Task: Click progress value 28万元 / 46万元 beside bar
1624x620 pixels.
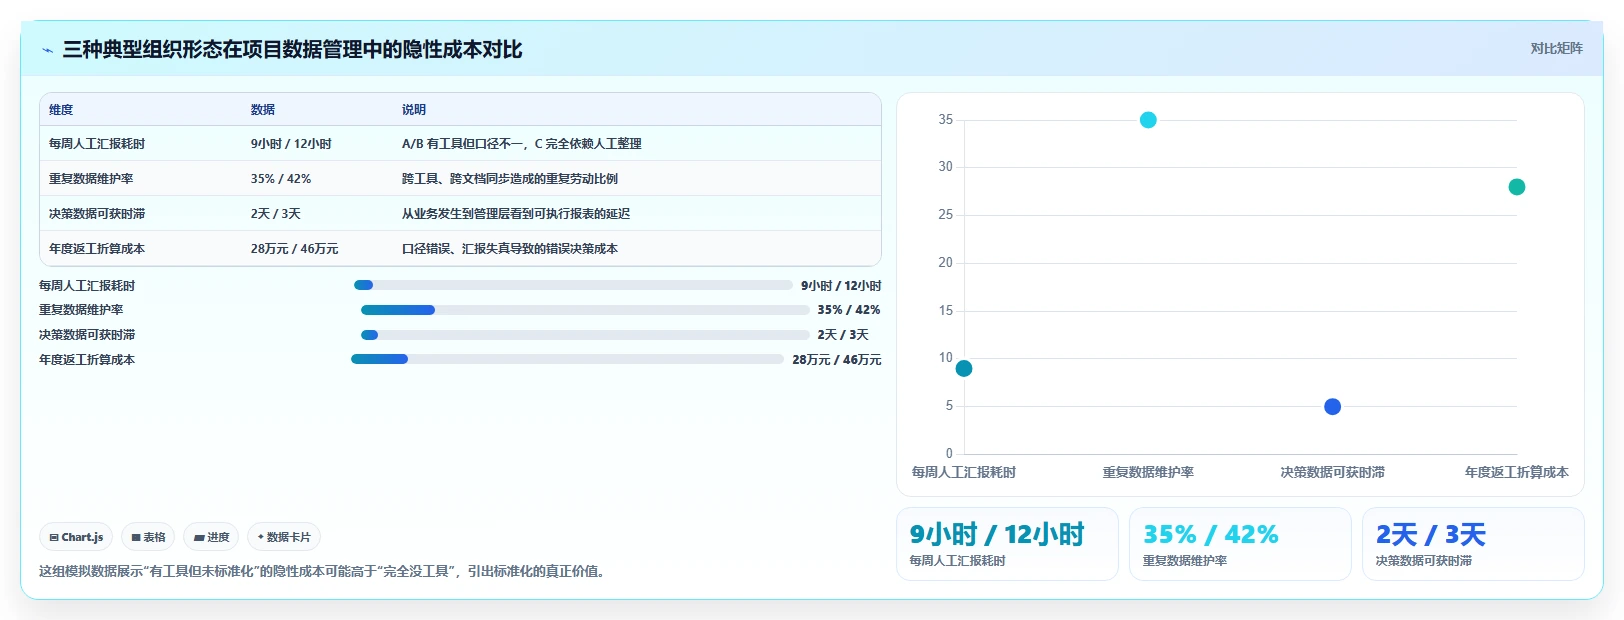Action: 837,360
